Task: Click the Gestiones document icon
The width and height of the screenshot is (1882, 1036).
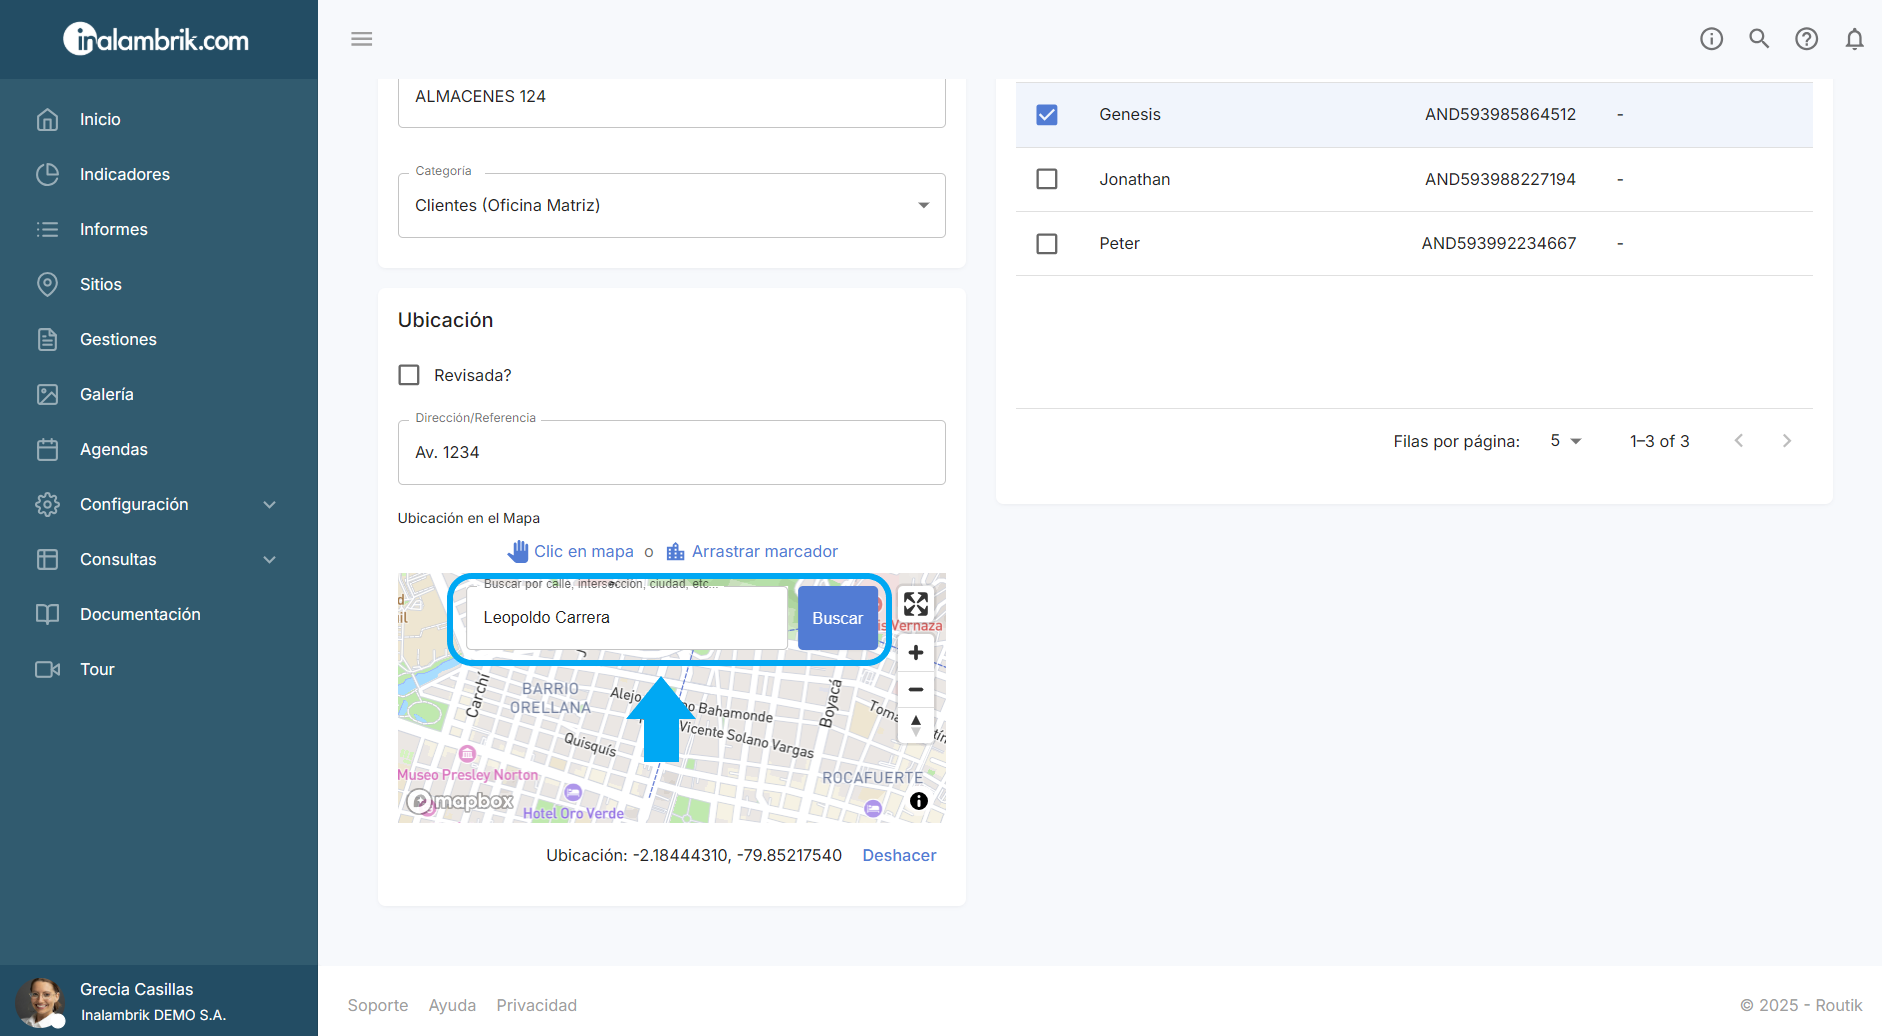Action: coord(47,339)
